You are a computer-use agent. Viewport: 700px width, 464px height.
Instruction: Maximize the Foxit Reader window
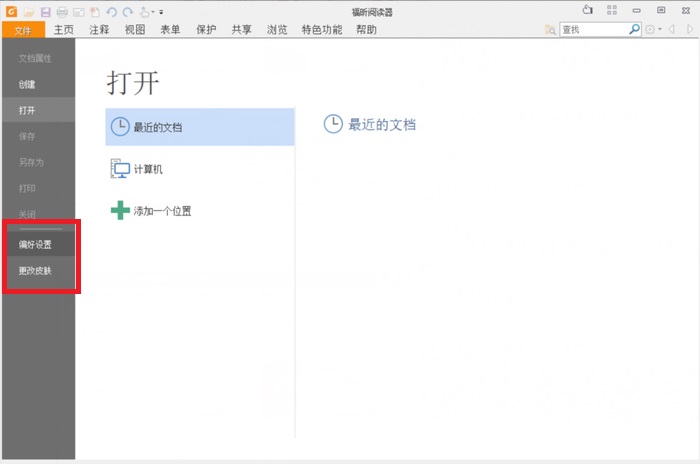(x=661, y=10)
